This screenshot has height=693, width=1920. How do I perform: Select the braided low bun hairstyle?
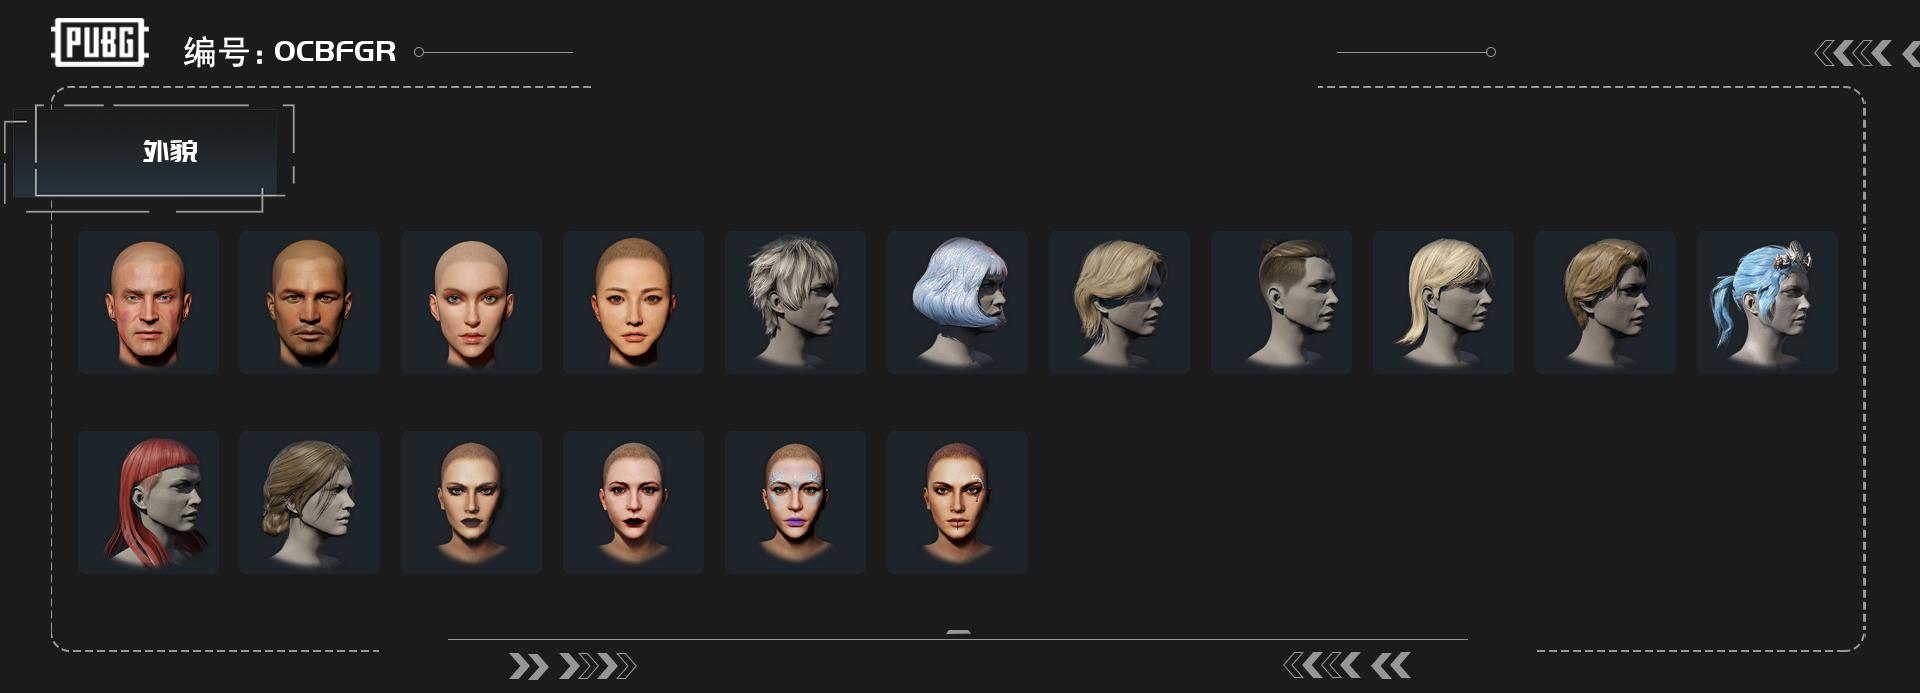tap(310, 502)
